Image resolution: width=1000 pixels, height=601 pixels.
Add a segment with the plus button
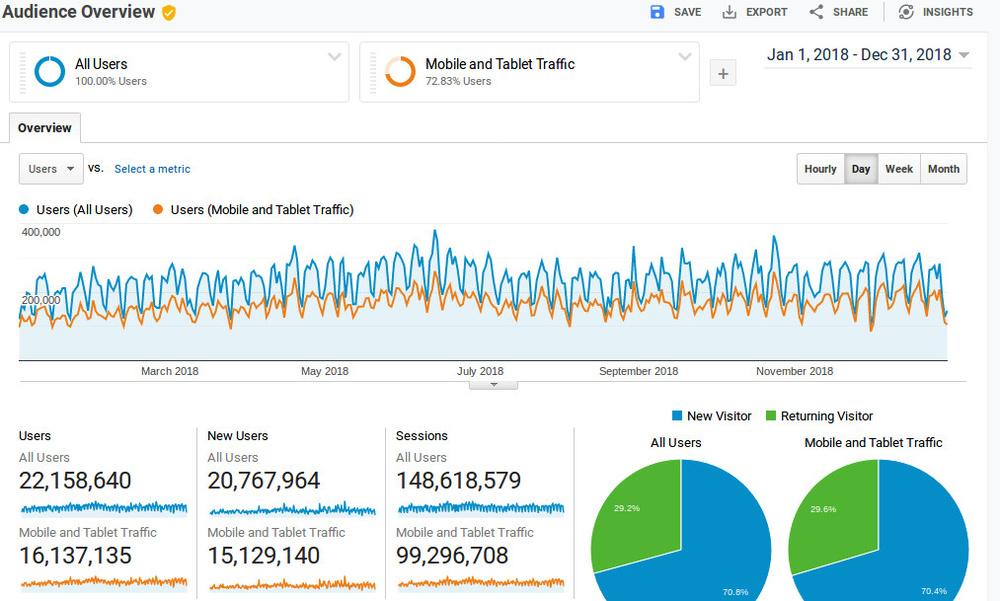[723, 73]
